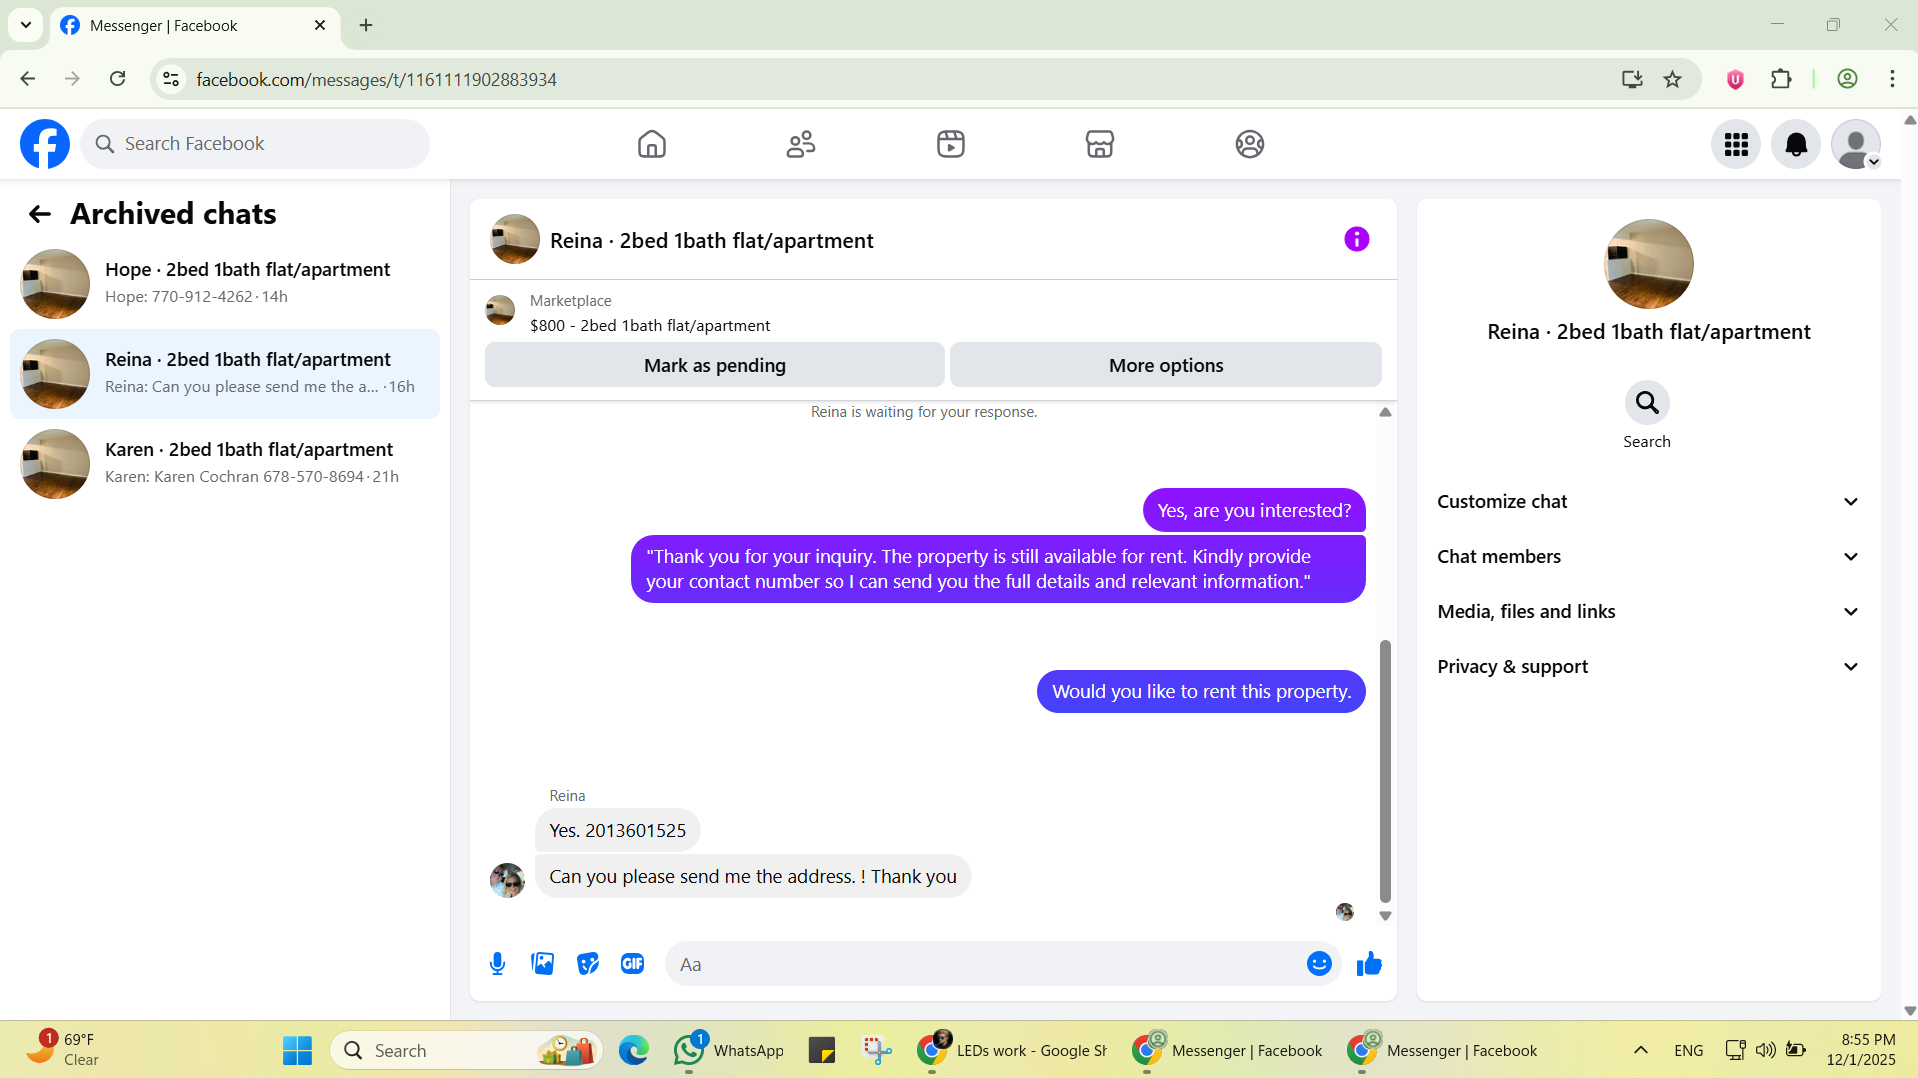This screenshot has height=1078, width=1918.
Task: Open the emoji picker
Action: tap(1319, 964)
